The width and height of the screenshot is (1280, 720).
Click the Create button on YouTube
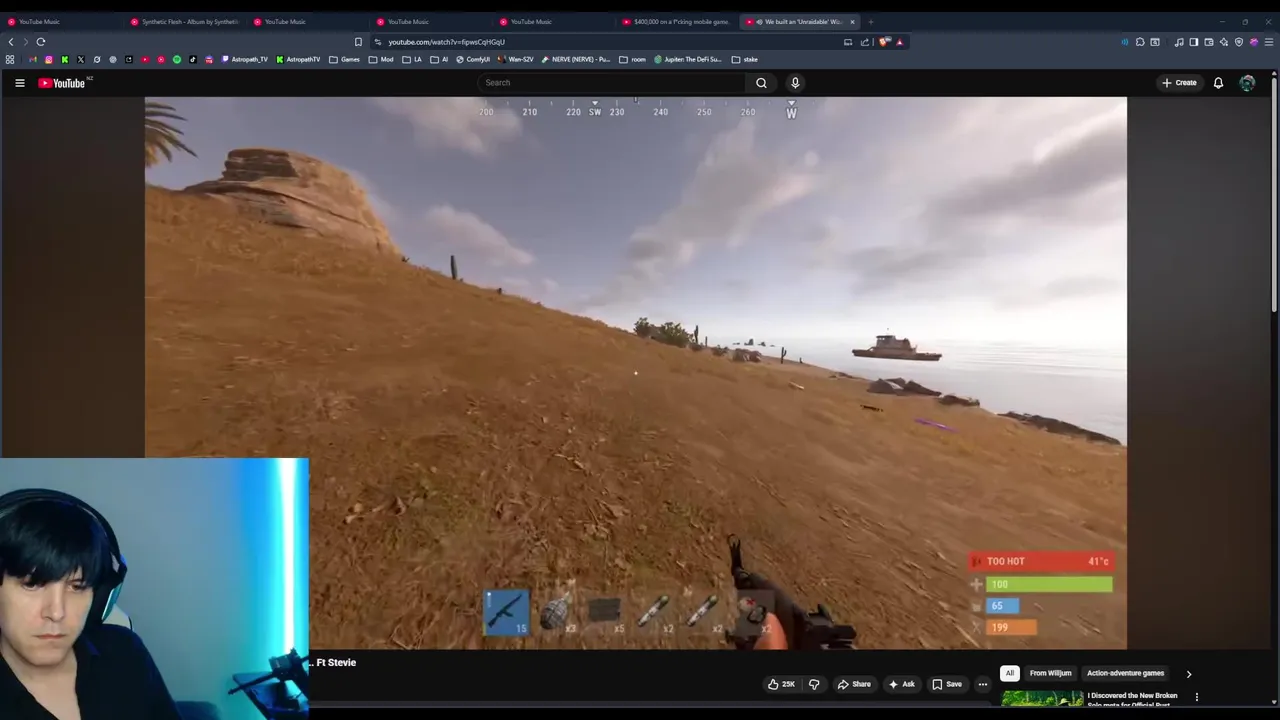point(1179,83)
